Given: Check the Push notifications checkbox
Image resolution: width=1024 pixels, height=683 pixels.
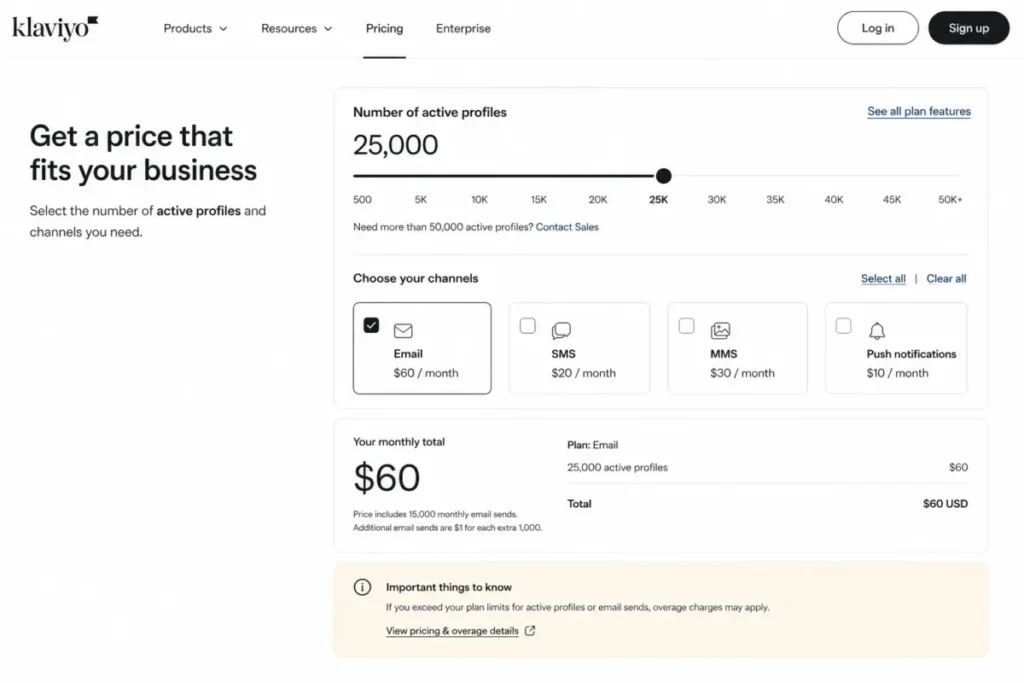Looking at the screenshot, I should pyautogui.click(x=844, y=325).
